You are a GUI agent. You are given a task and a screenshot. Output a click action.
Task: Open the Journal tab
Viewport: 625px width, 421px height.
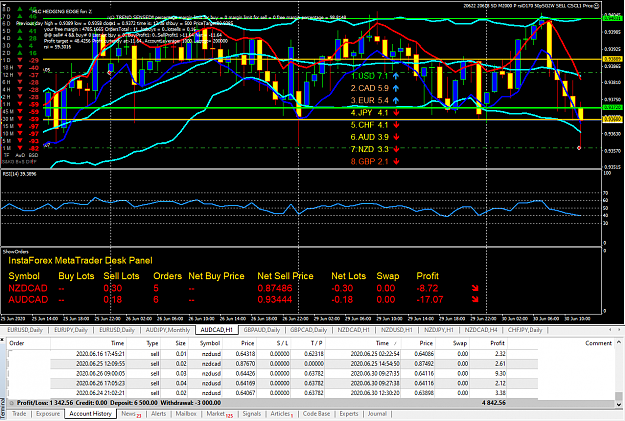pos(377,414)
